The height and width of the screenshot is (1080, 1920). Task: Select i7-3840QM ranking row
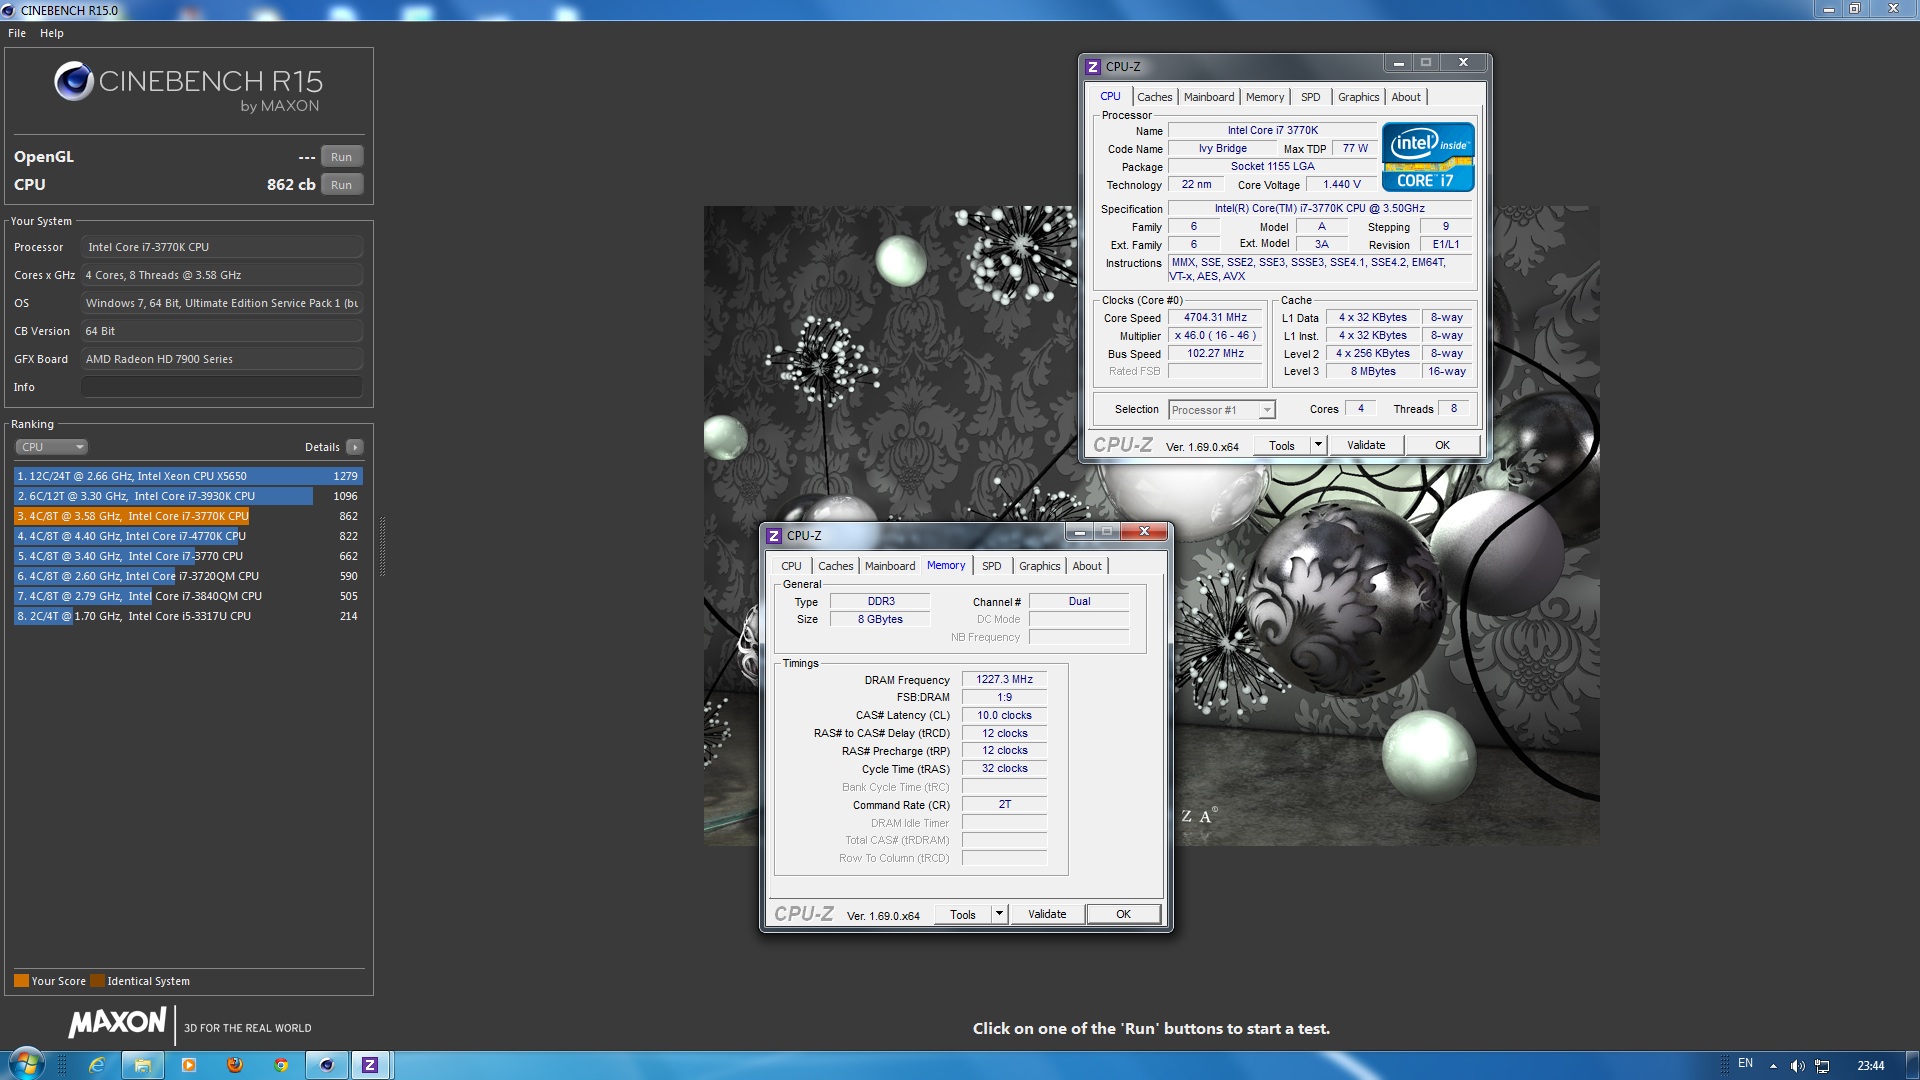(x=188, y=596)
